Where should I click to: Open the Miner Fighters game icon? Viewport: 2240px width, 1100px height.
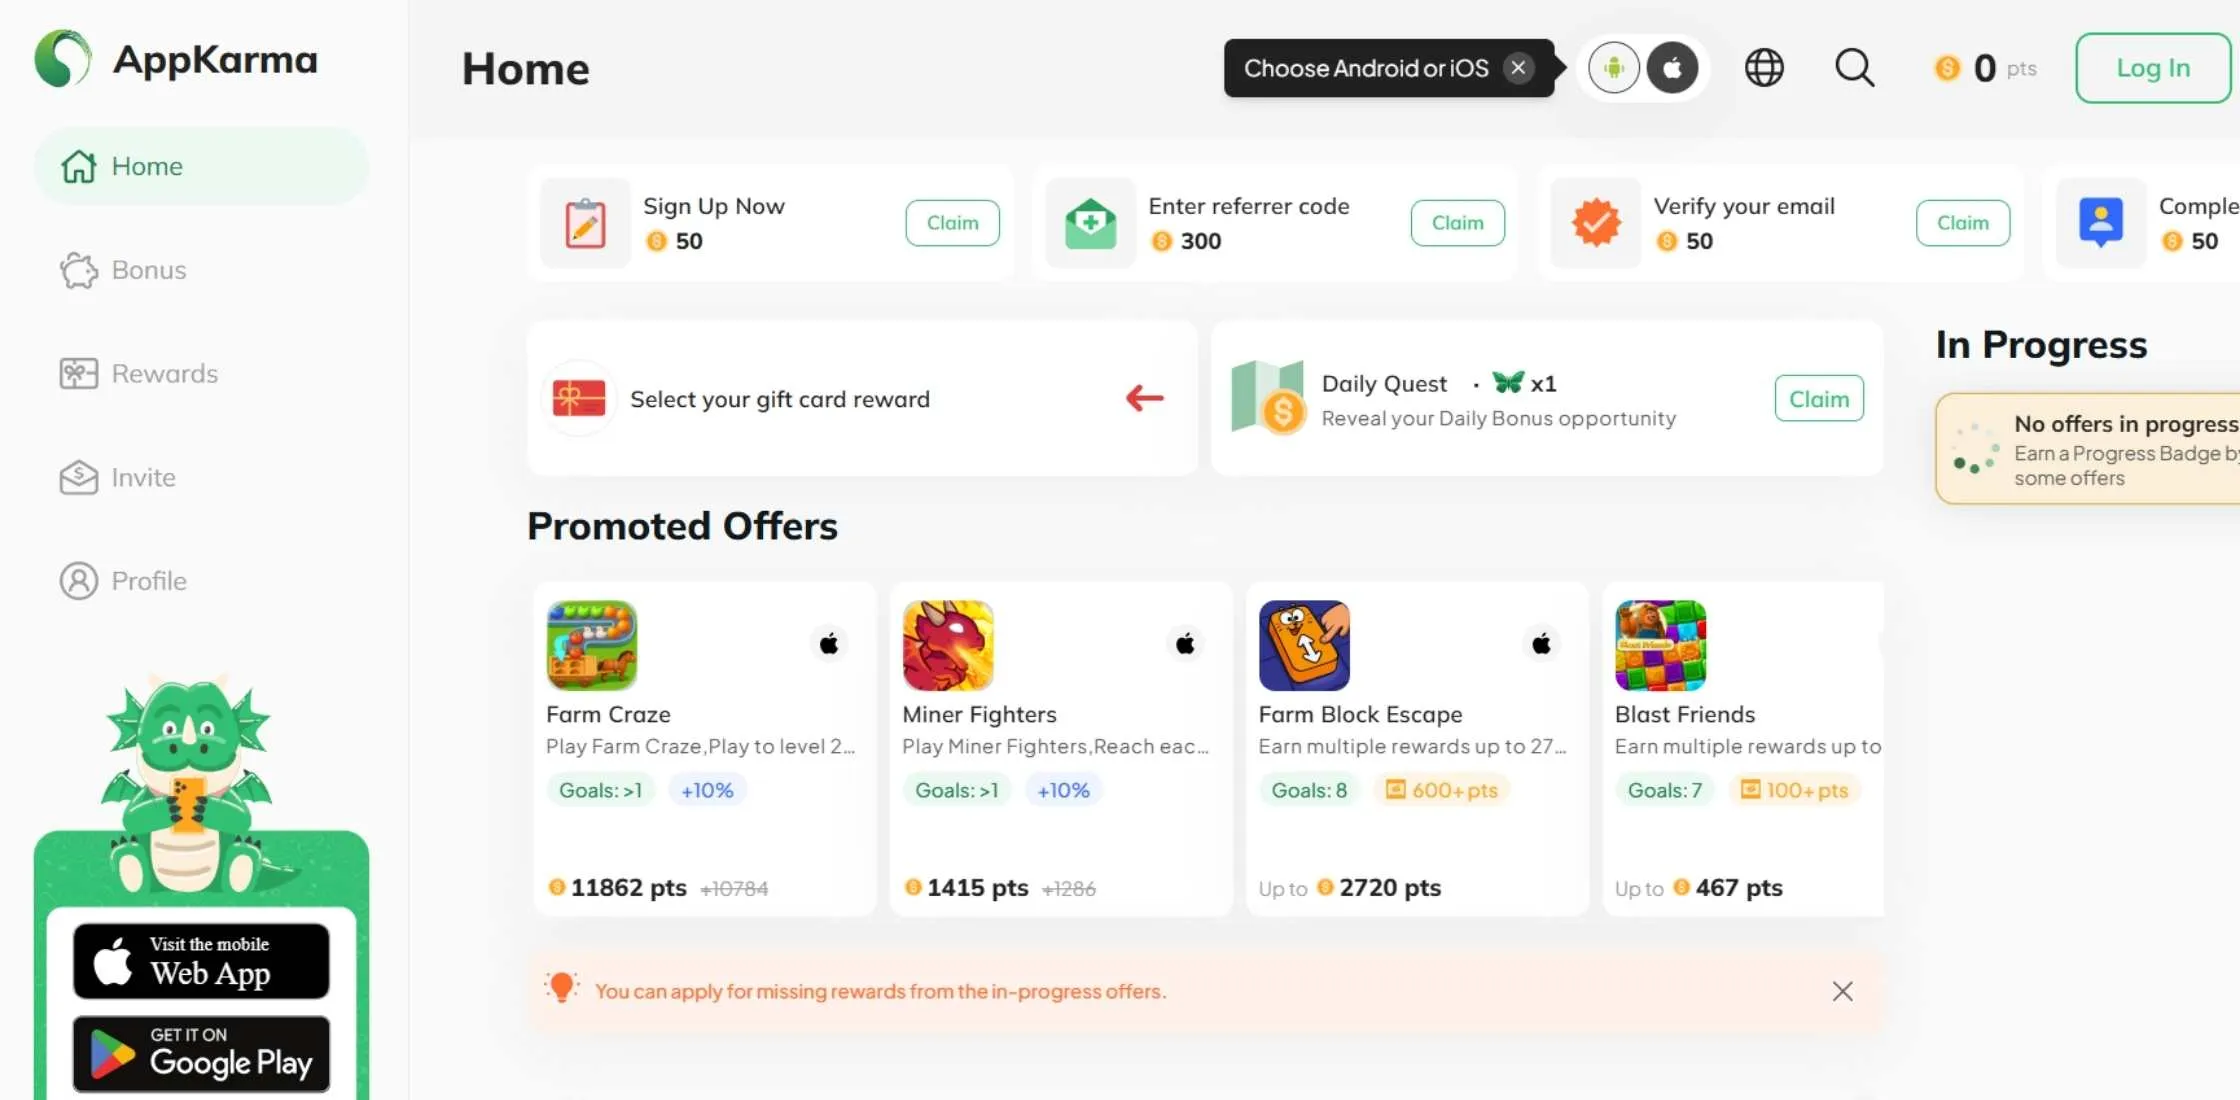pos(948,645)
